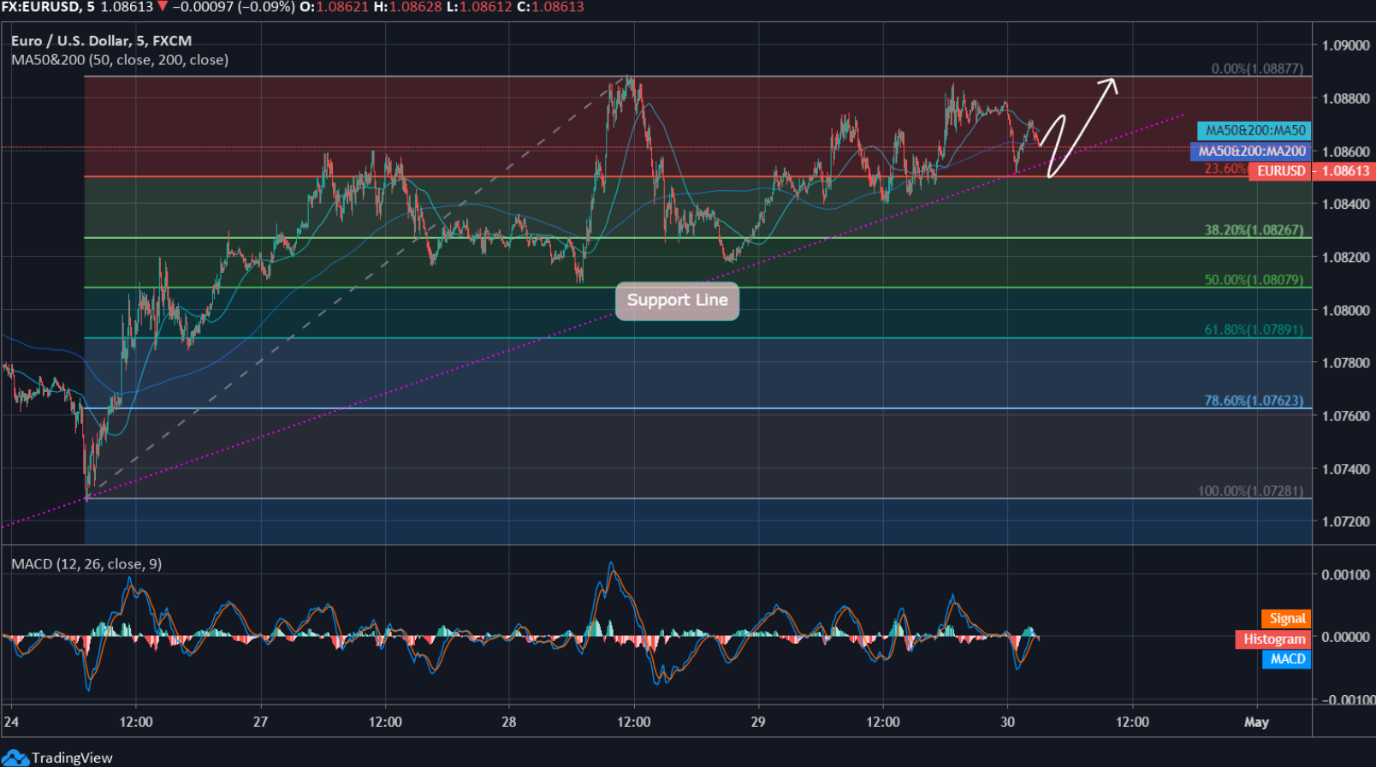The image size is (1376, 767).
Task: Select the 38.20% Fibonacci level label
Action: click(1254, 230)
